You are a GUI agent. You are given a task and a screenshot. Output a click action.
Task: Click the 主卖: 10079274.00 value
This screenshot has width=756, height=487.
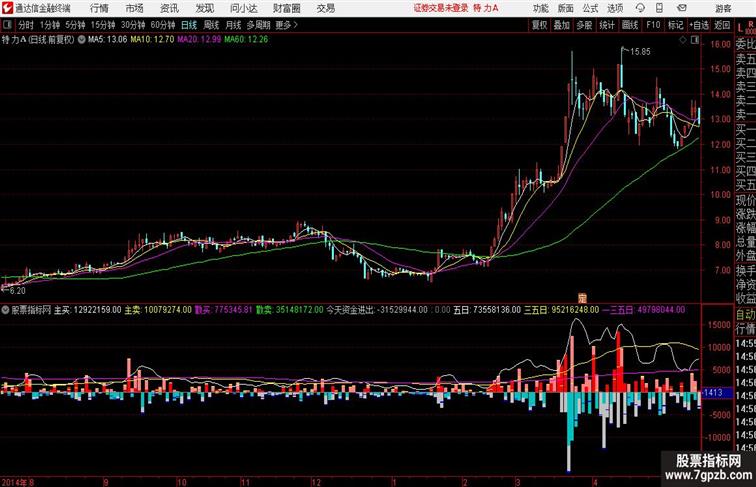click(158, 310)
